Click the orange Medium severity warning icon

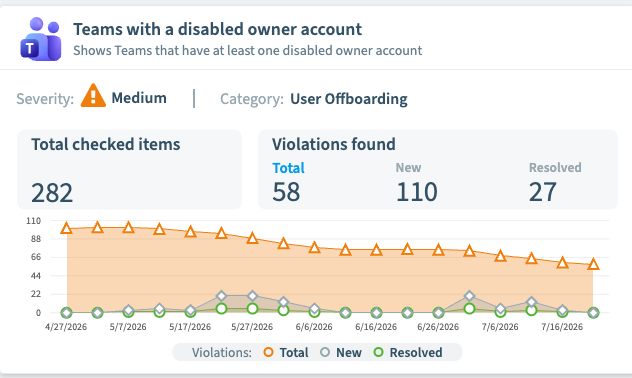[93, 96]
